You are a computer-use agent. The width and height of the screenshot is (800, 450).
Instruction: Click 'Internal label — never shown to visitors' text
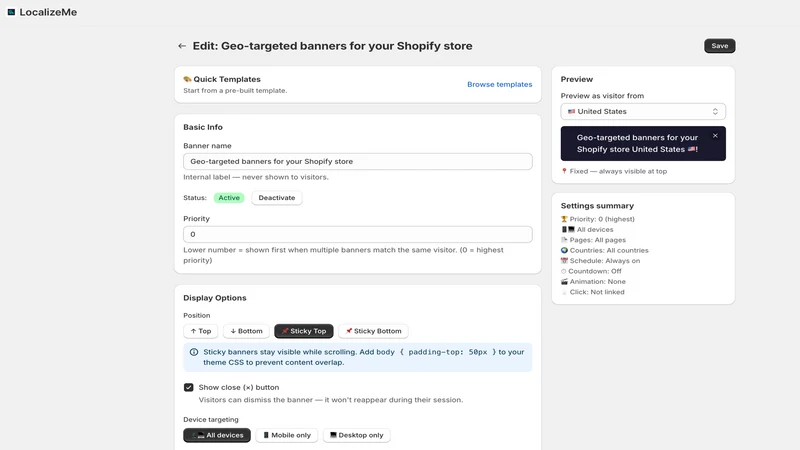[256, 177]
